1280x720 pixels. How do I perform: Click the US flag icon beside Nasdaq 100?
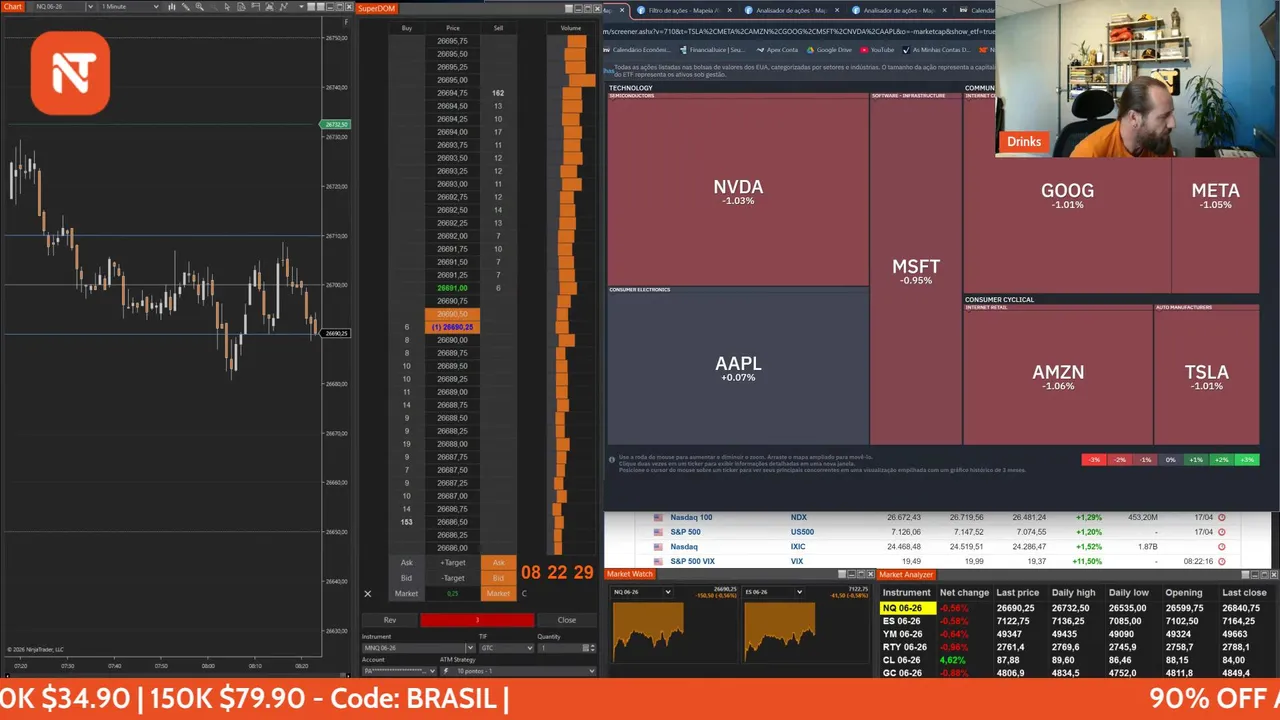(x=658, y=517)
